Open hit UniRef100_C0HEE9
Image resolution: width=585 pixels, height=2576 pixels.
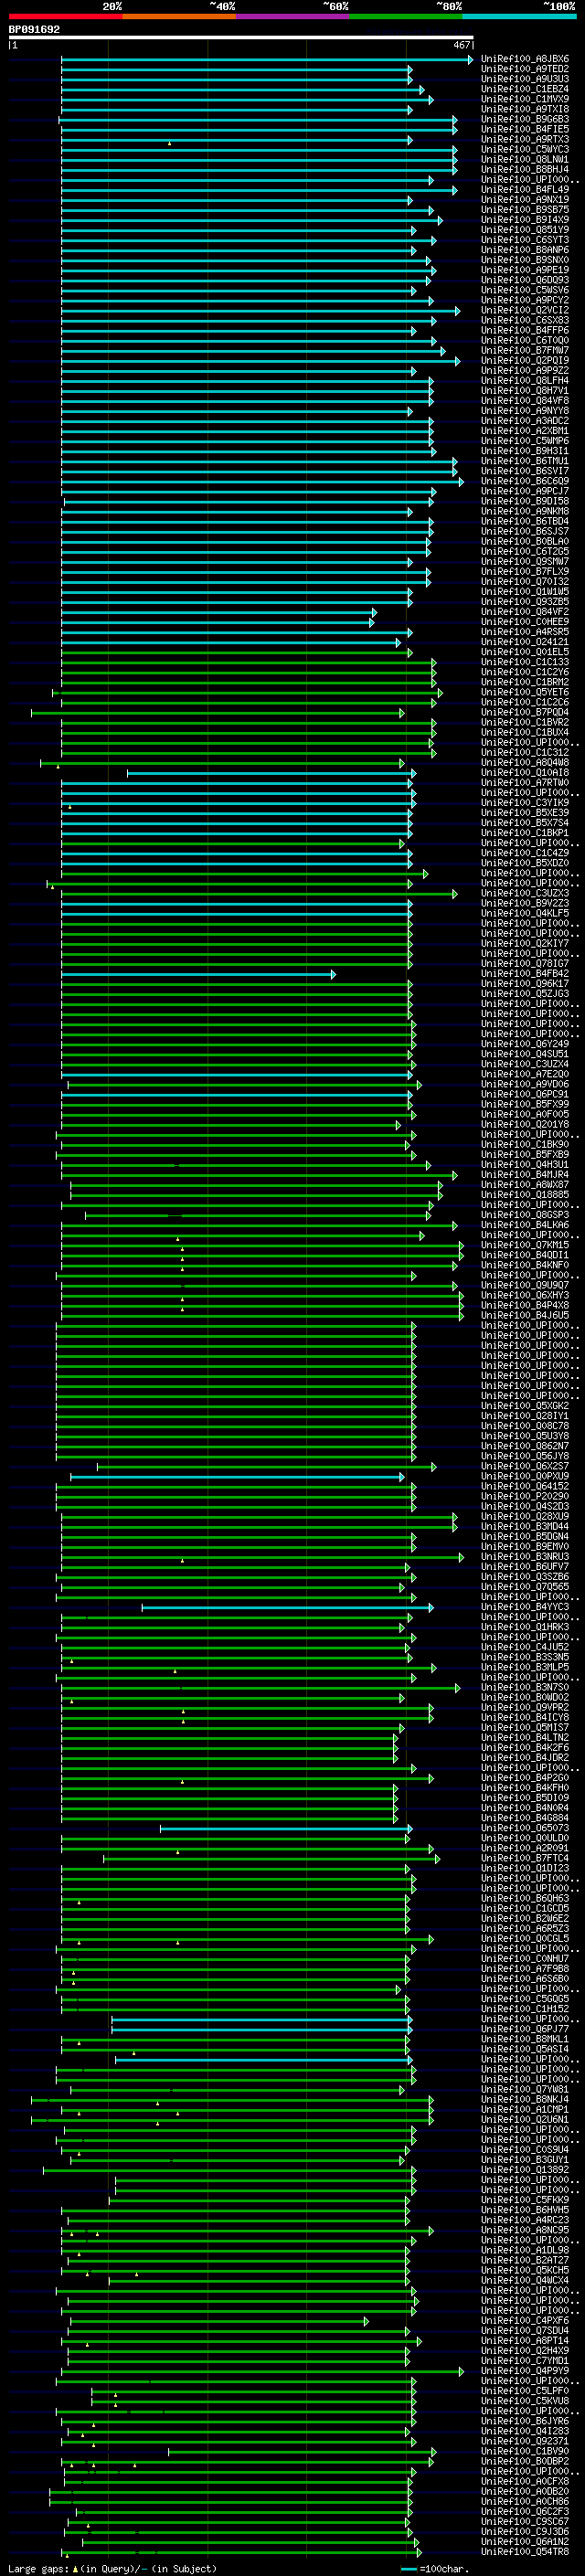525,622
